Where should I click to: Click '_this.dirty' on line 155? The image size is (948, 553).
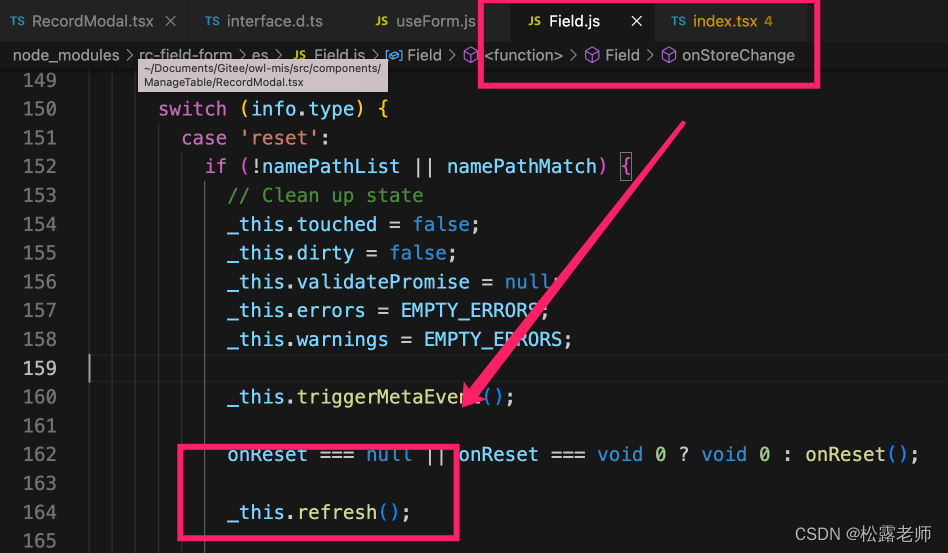290,253
